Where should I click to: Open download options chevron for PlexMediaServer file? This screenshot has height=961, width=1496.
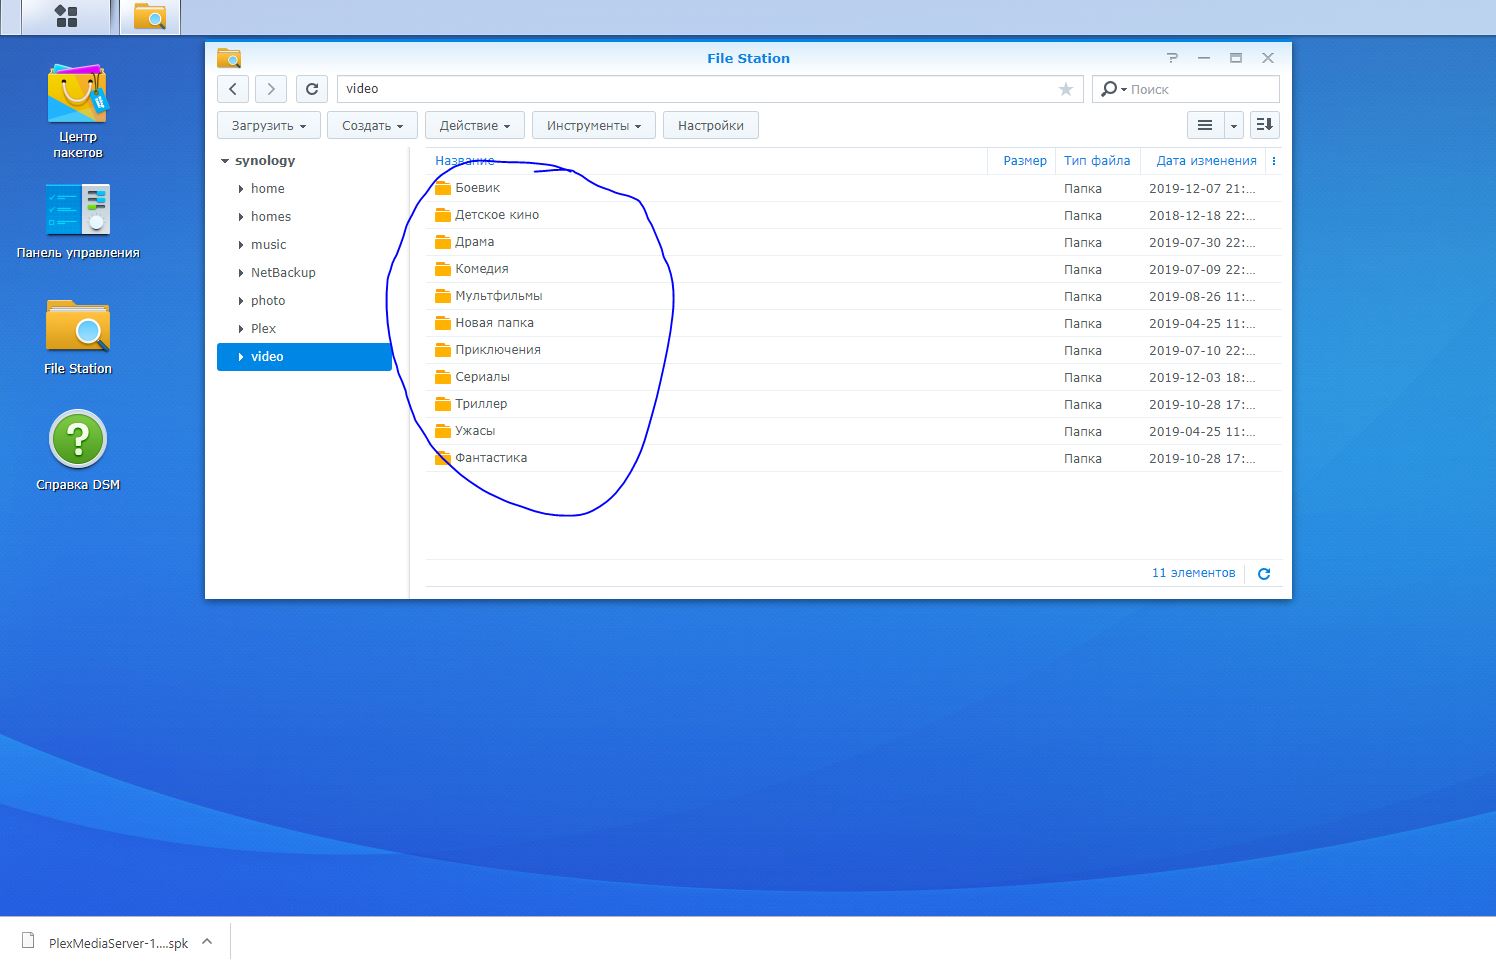point(207,941)
